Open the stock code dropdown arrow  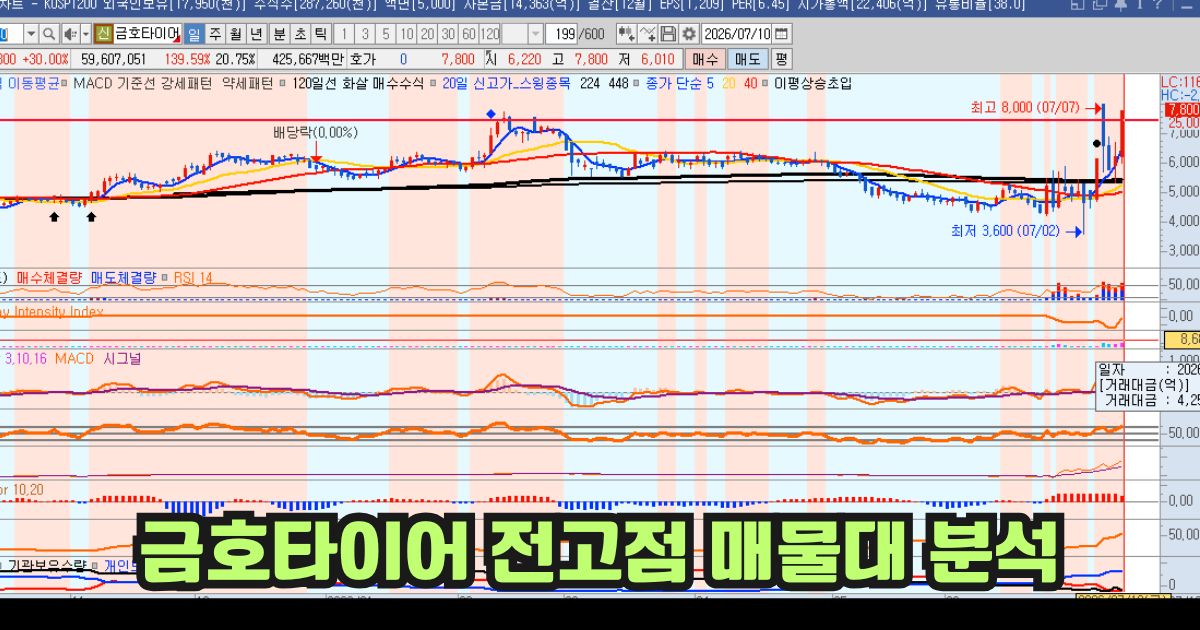(31, 34)
